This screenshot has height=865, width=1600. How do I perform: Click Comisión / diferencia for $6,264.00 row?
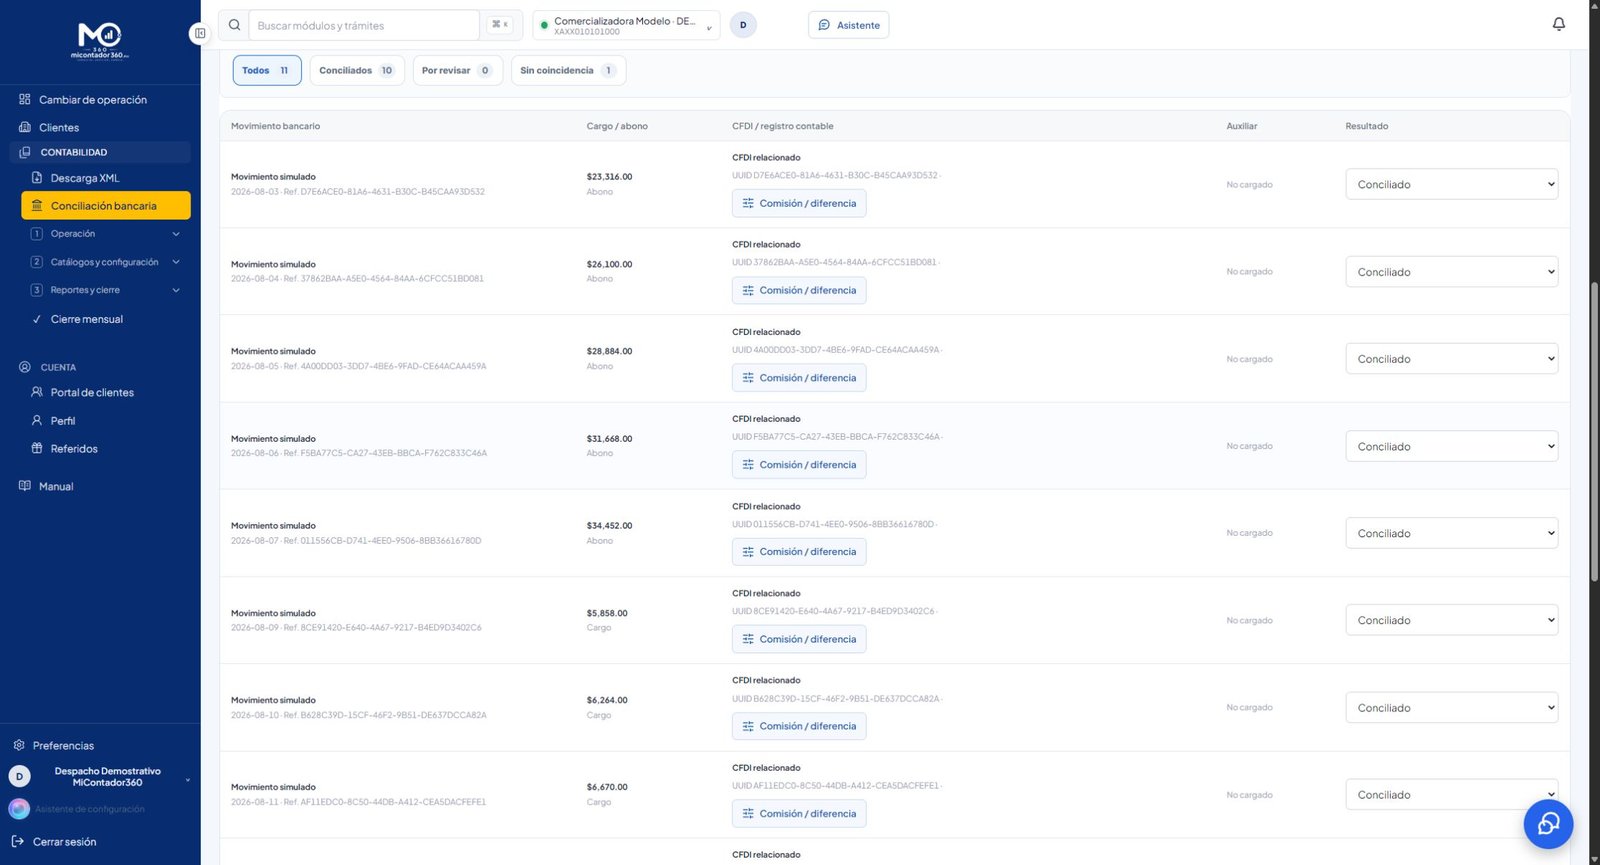(x=799, y=726)
